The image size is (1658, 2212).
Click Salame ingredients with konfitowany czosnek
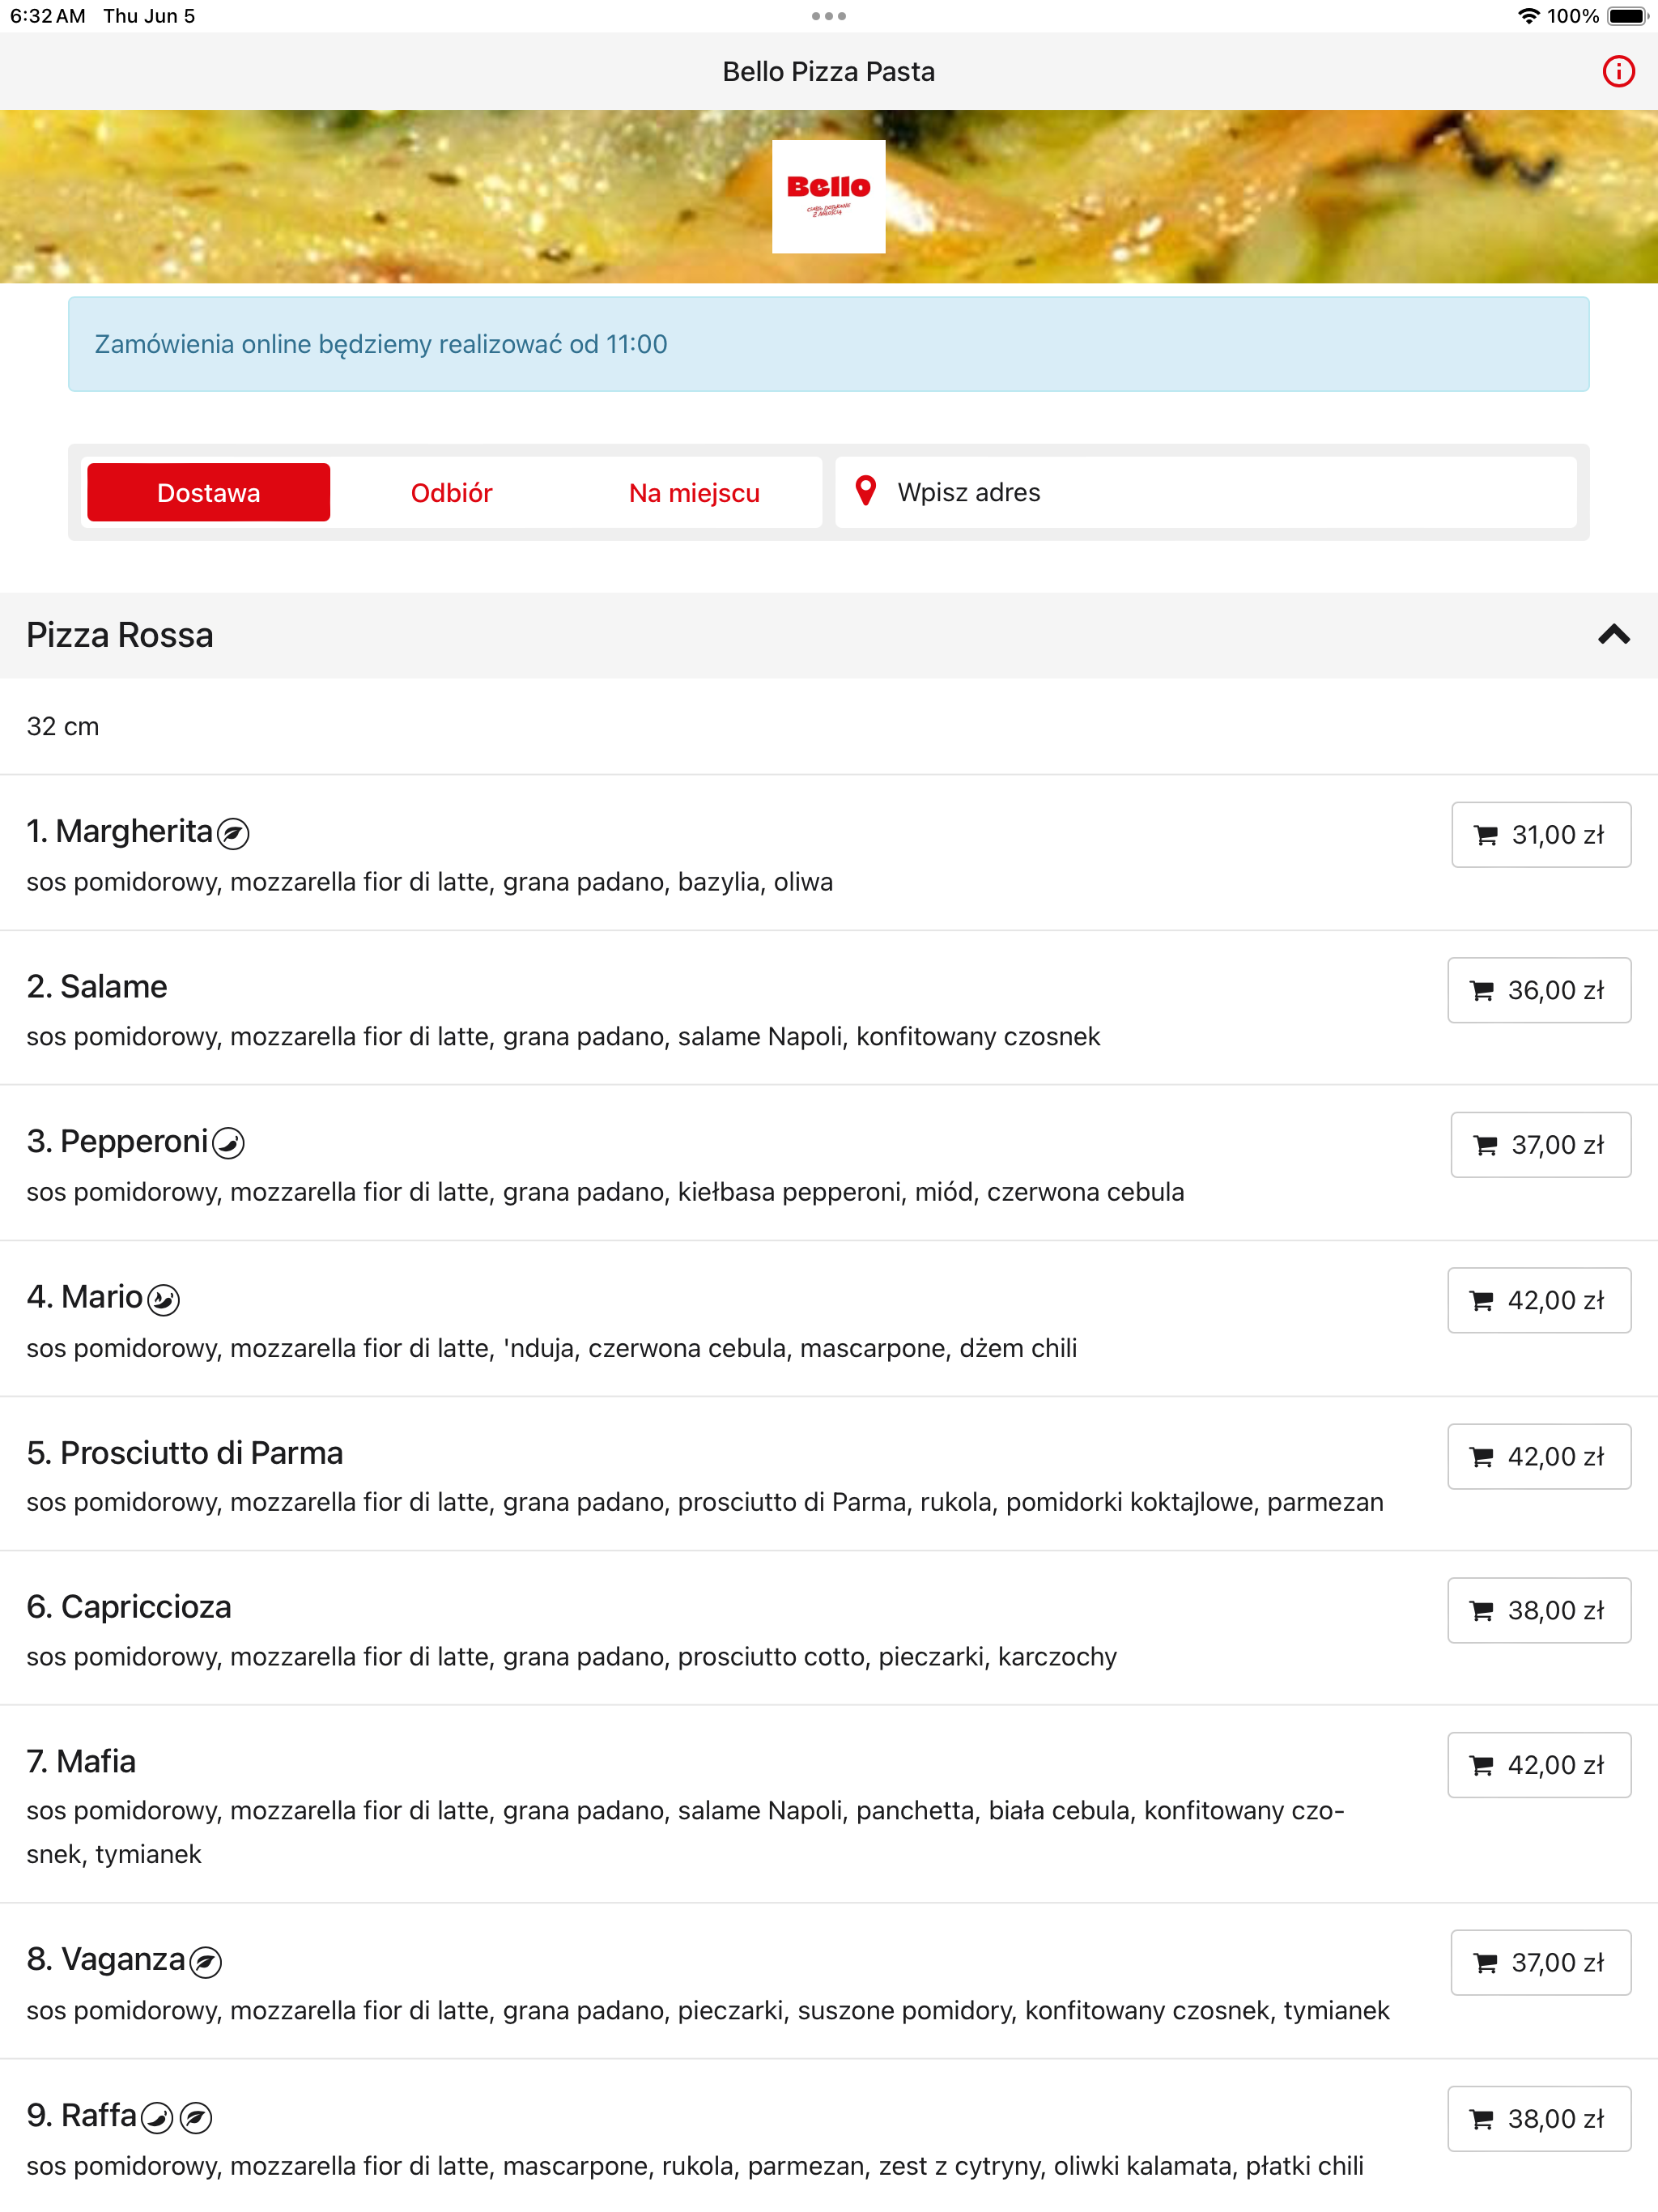click(x=563, y=1036)
